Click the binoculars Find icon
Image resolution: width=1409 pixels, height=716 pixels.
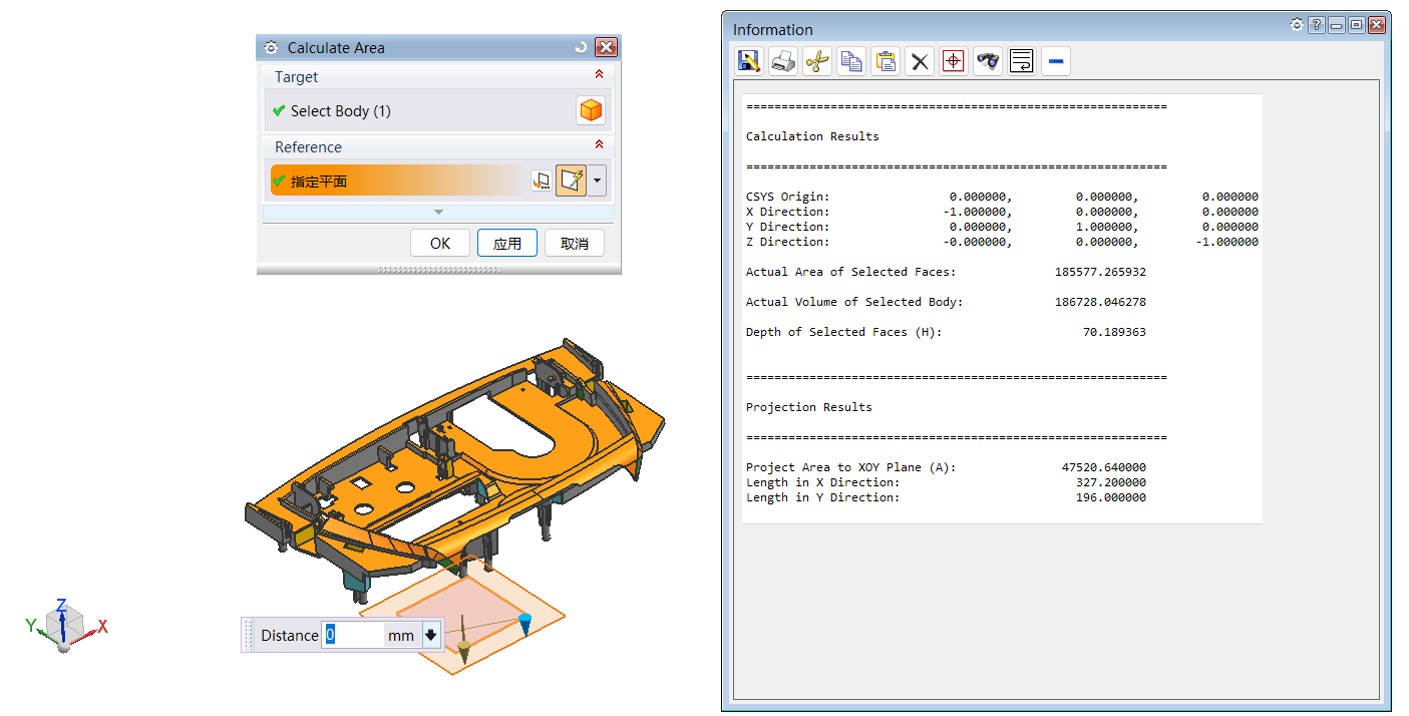[988, 62]
